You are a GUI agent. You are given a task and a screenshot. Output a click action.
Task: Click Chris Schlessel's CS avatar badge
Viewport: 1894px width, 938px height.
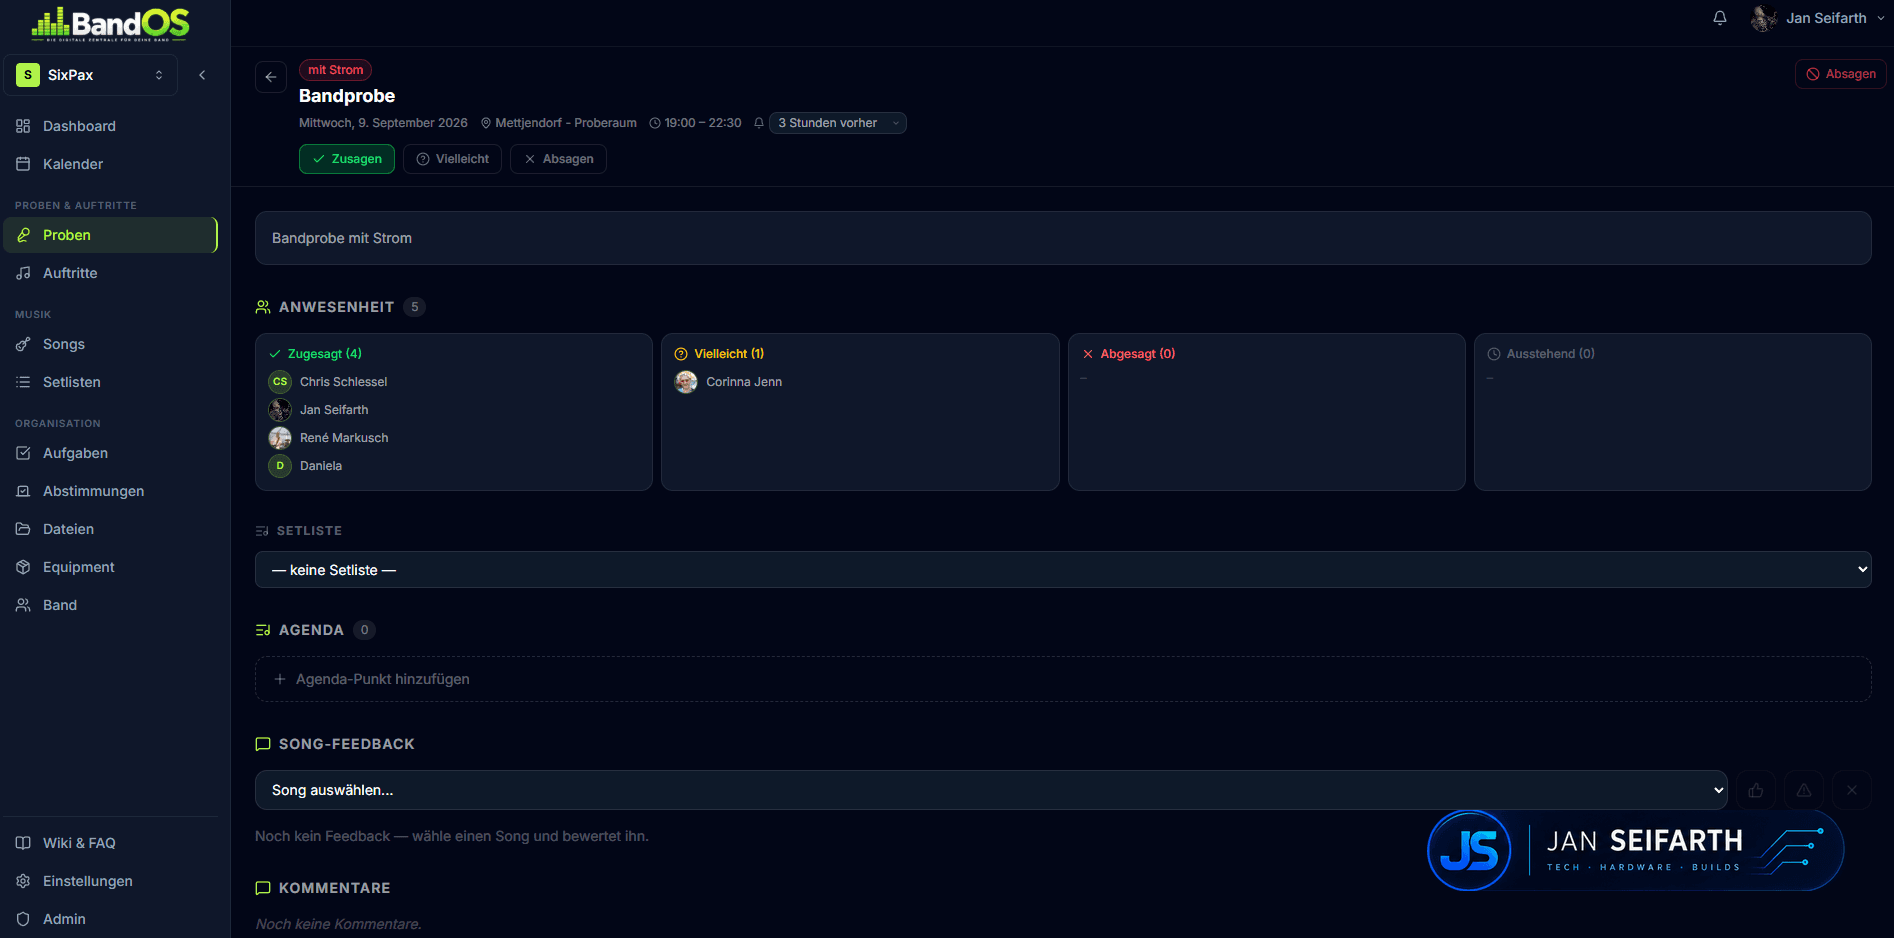[x=280, y=382]
